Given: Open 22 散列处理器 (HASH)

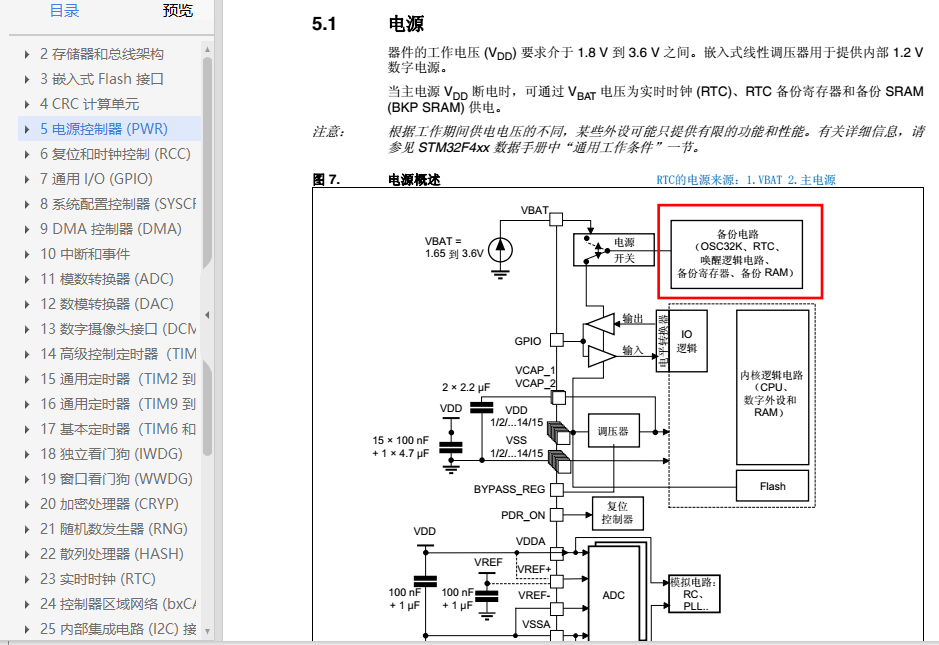Looking at the screenshot, I should 112,554.
